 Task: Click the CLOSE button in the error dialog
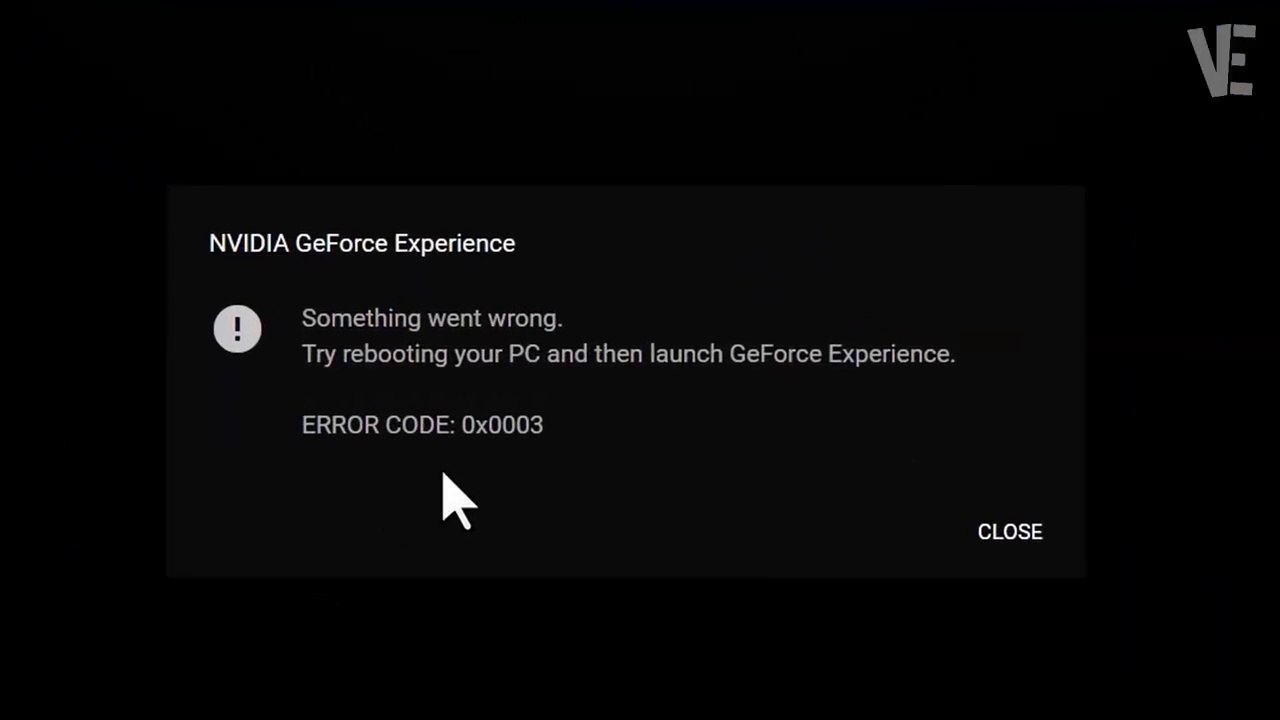click(1010, 532)
